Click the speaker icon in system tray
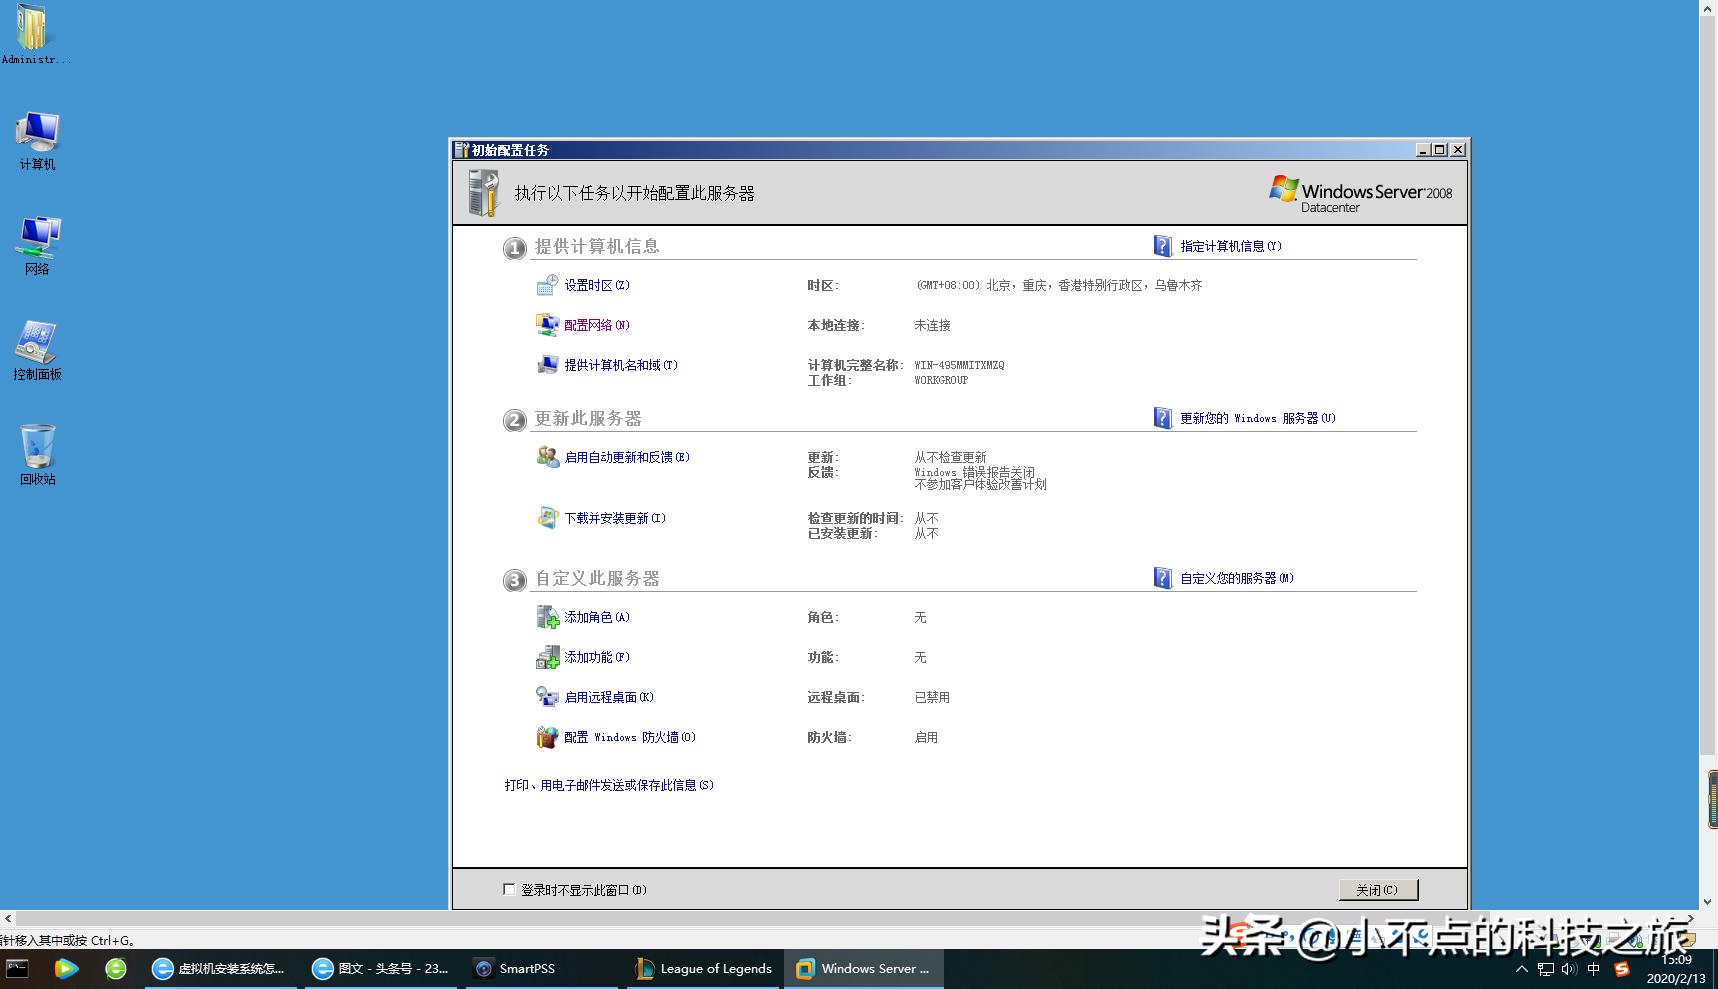This screenshot has height=989, width=1718. (x=1568, y=969)
